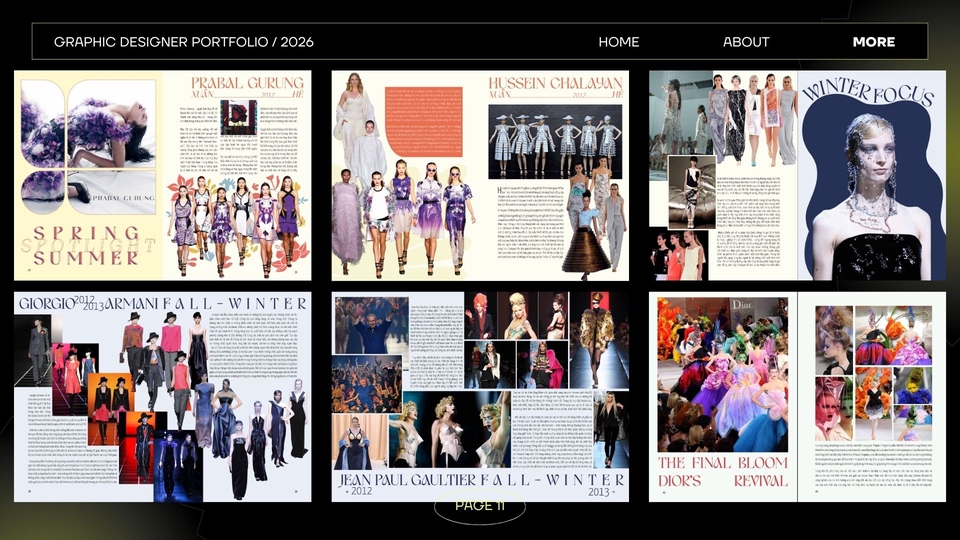Click the PRABAL GURUNG heading at top
This screenshot has width=960, height=540.
coord(247,82)
